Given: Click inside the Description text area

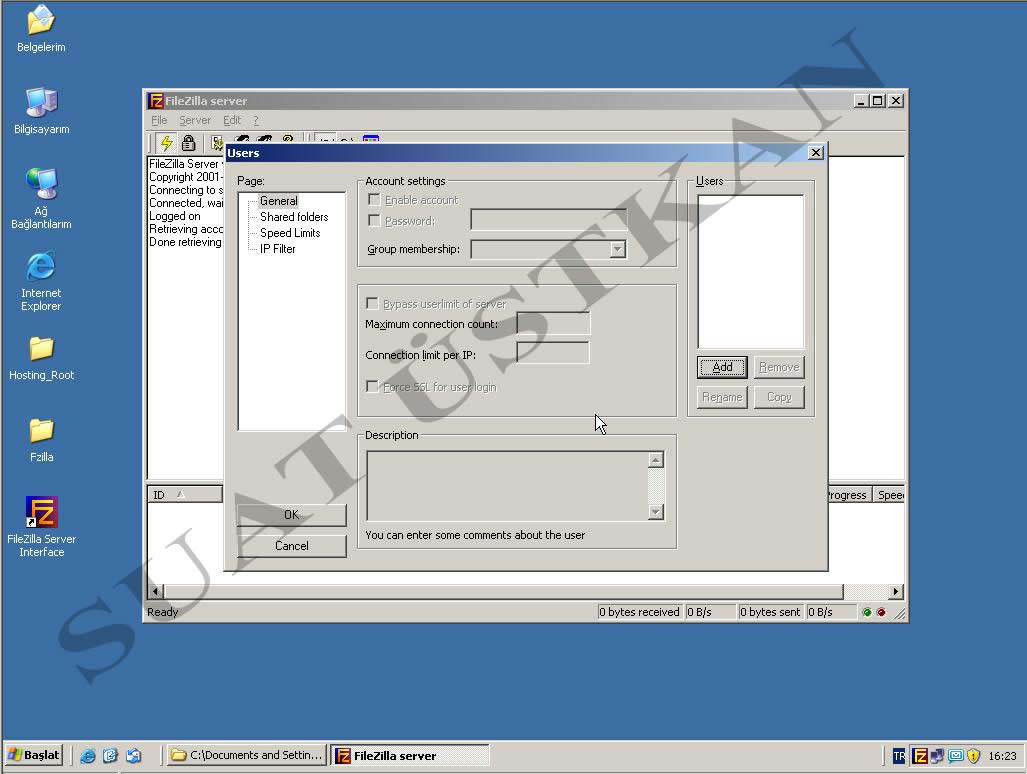Looking at the screenshot, I should pyautogui.click(x=508, y=486).
